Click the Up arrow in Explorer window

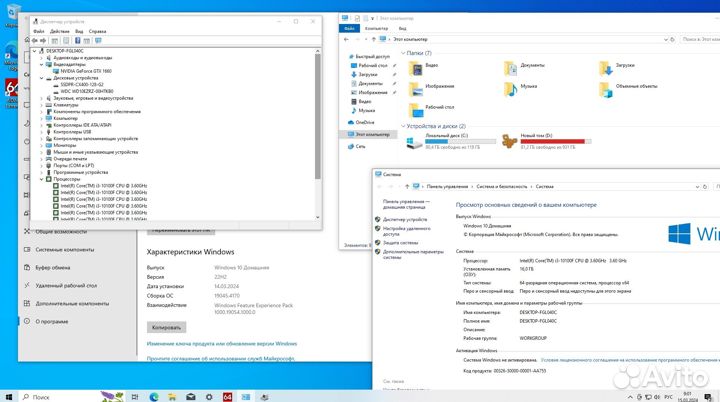pos(373,40)
